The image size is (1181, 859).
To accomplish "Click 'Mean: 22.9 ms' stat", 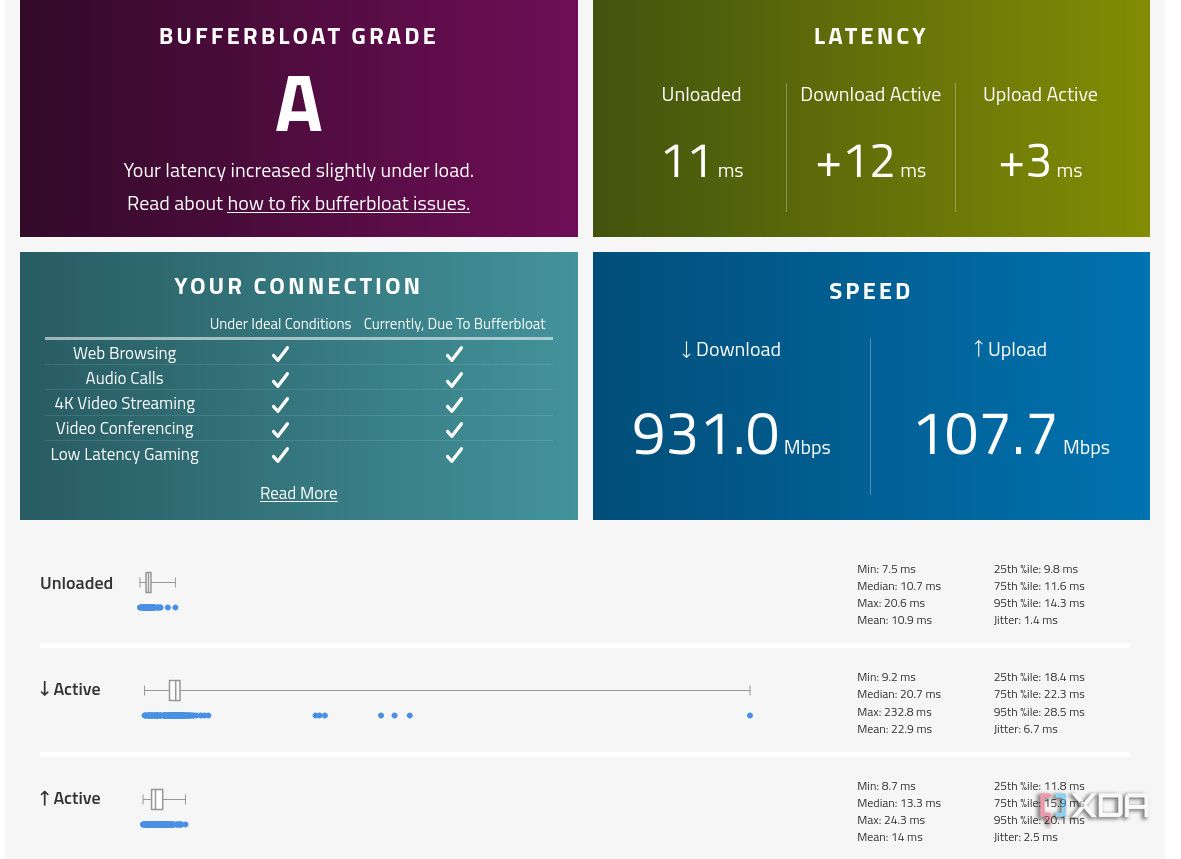I will [894, 729].
